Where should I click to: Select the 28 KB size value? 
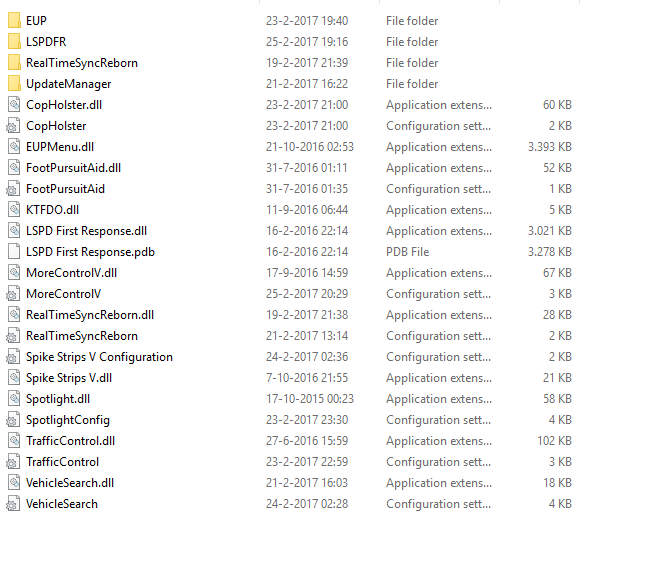(x=557, y=315)
